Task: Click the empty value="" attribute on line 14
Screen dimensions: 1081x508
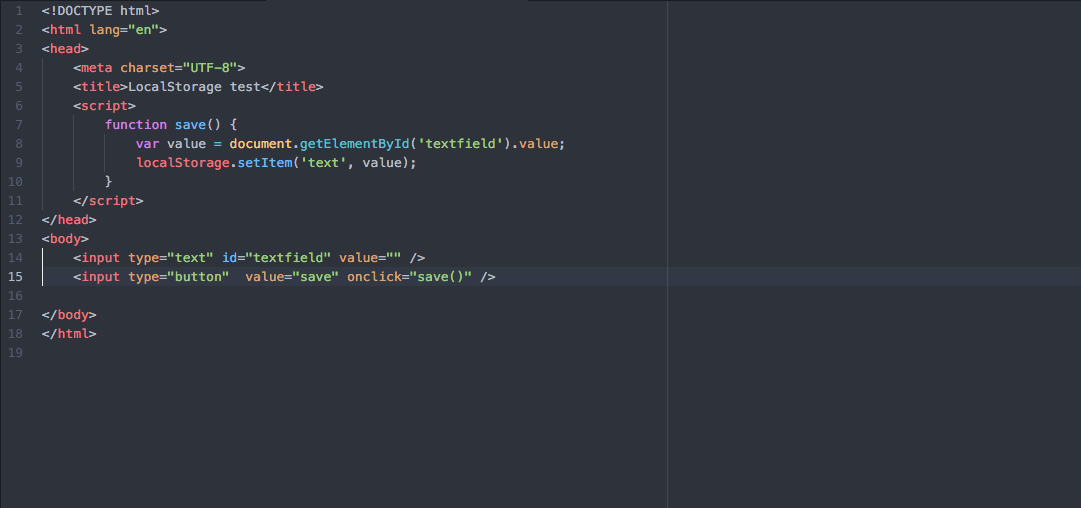Action: (x=370, y=258)
